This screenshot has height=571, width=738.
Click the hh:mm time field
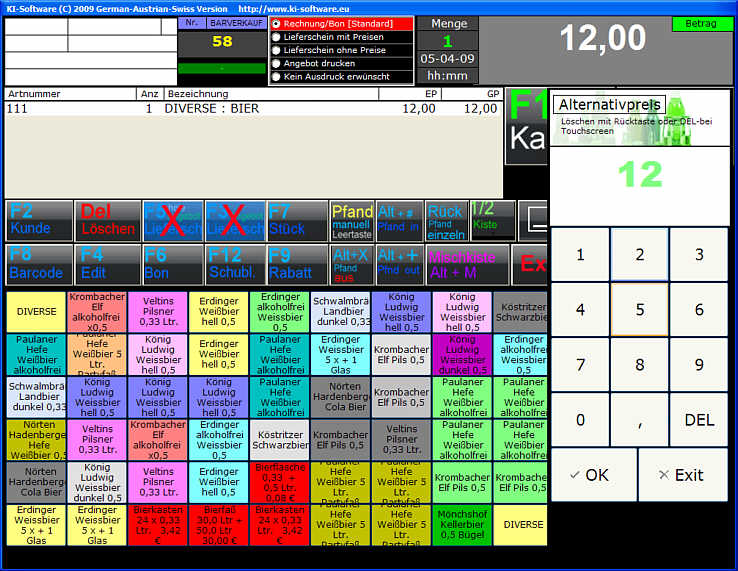point(448,76)
